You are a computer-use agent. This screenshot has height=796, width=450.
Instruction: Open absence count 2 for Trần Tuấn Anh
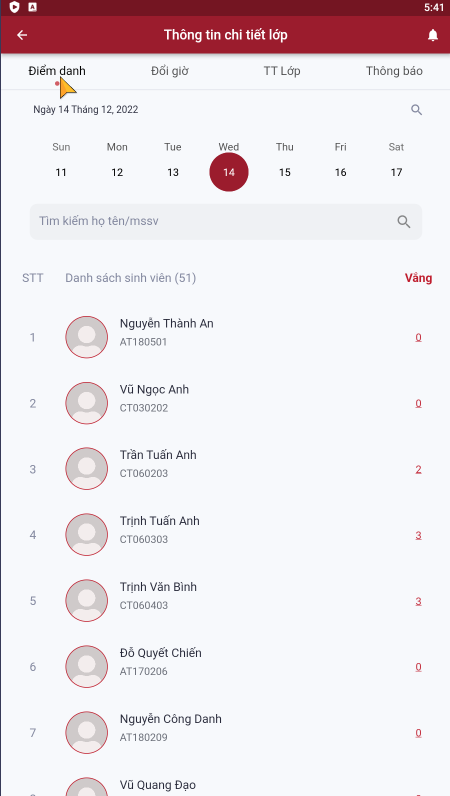[419, 470]
